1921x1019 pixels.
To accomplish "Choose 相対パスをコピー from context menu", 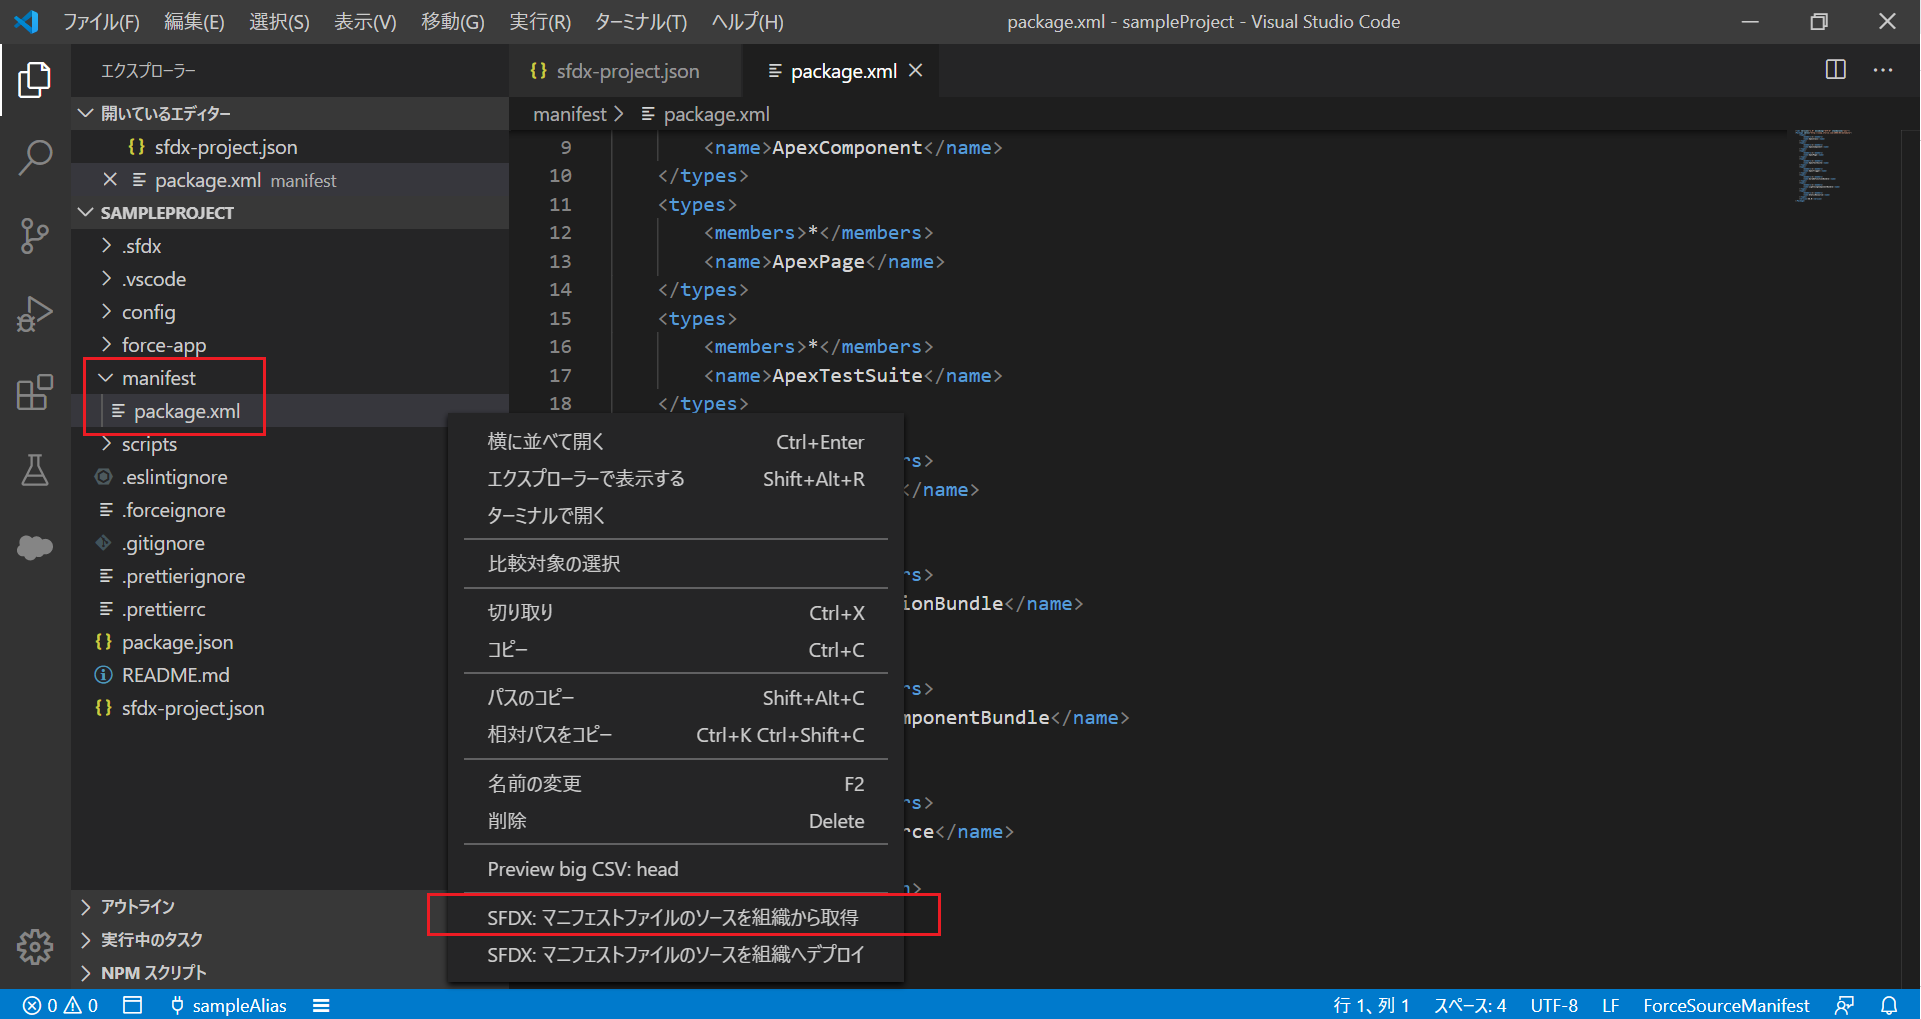I will (x=676, y=735).
